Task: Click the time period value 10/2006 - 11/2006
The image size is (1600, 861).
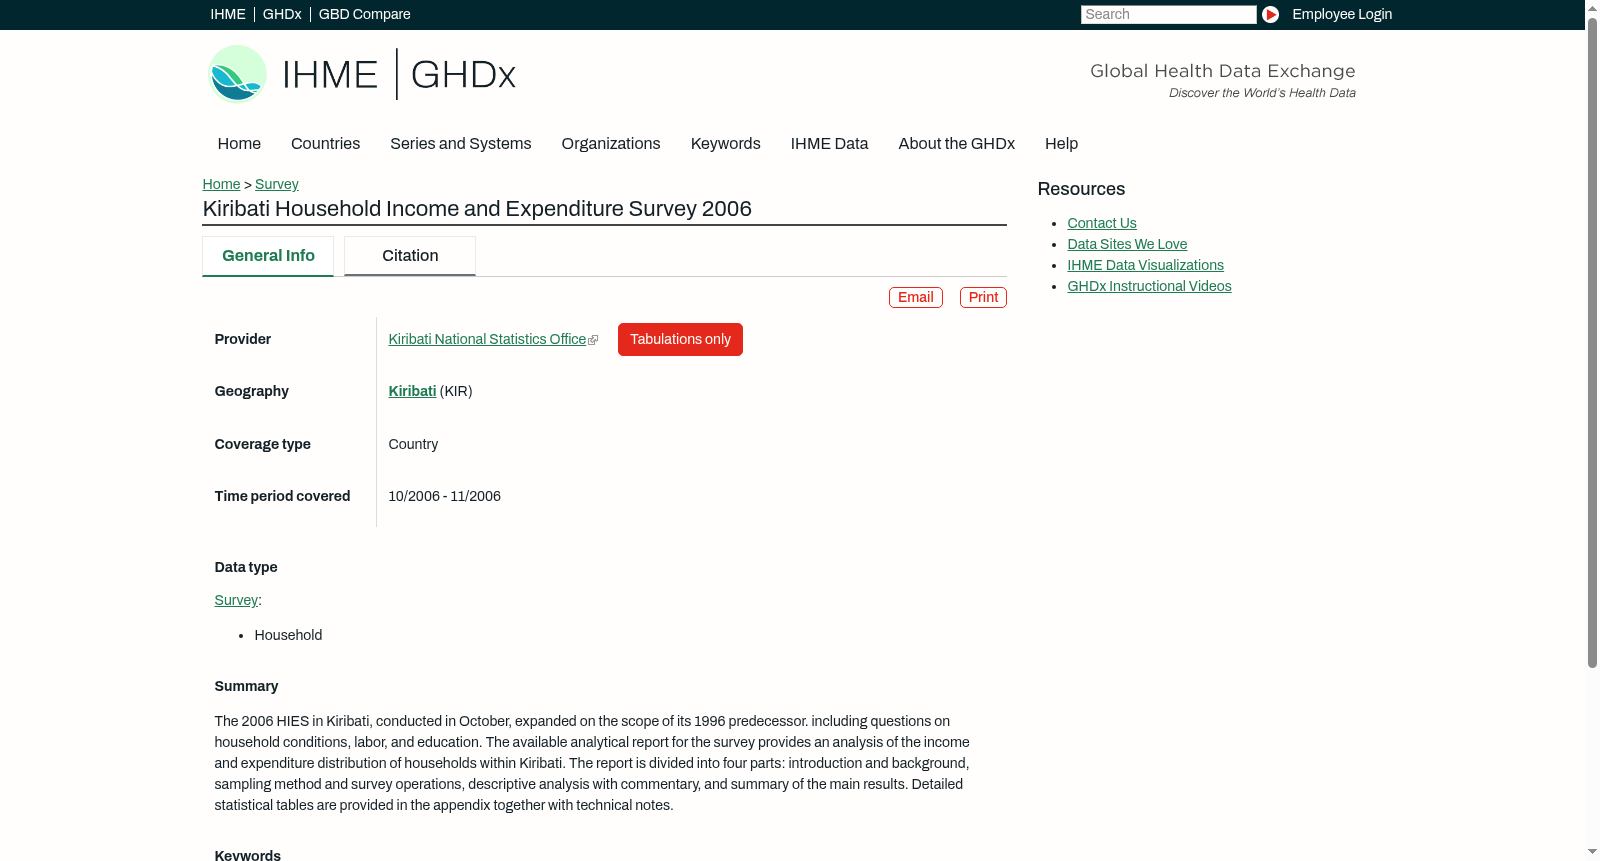Action: coord(445,496)
